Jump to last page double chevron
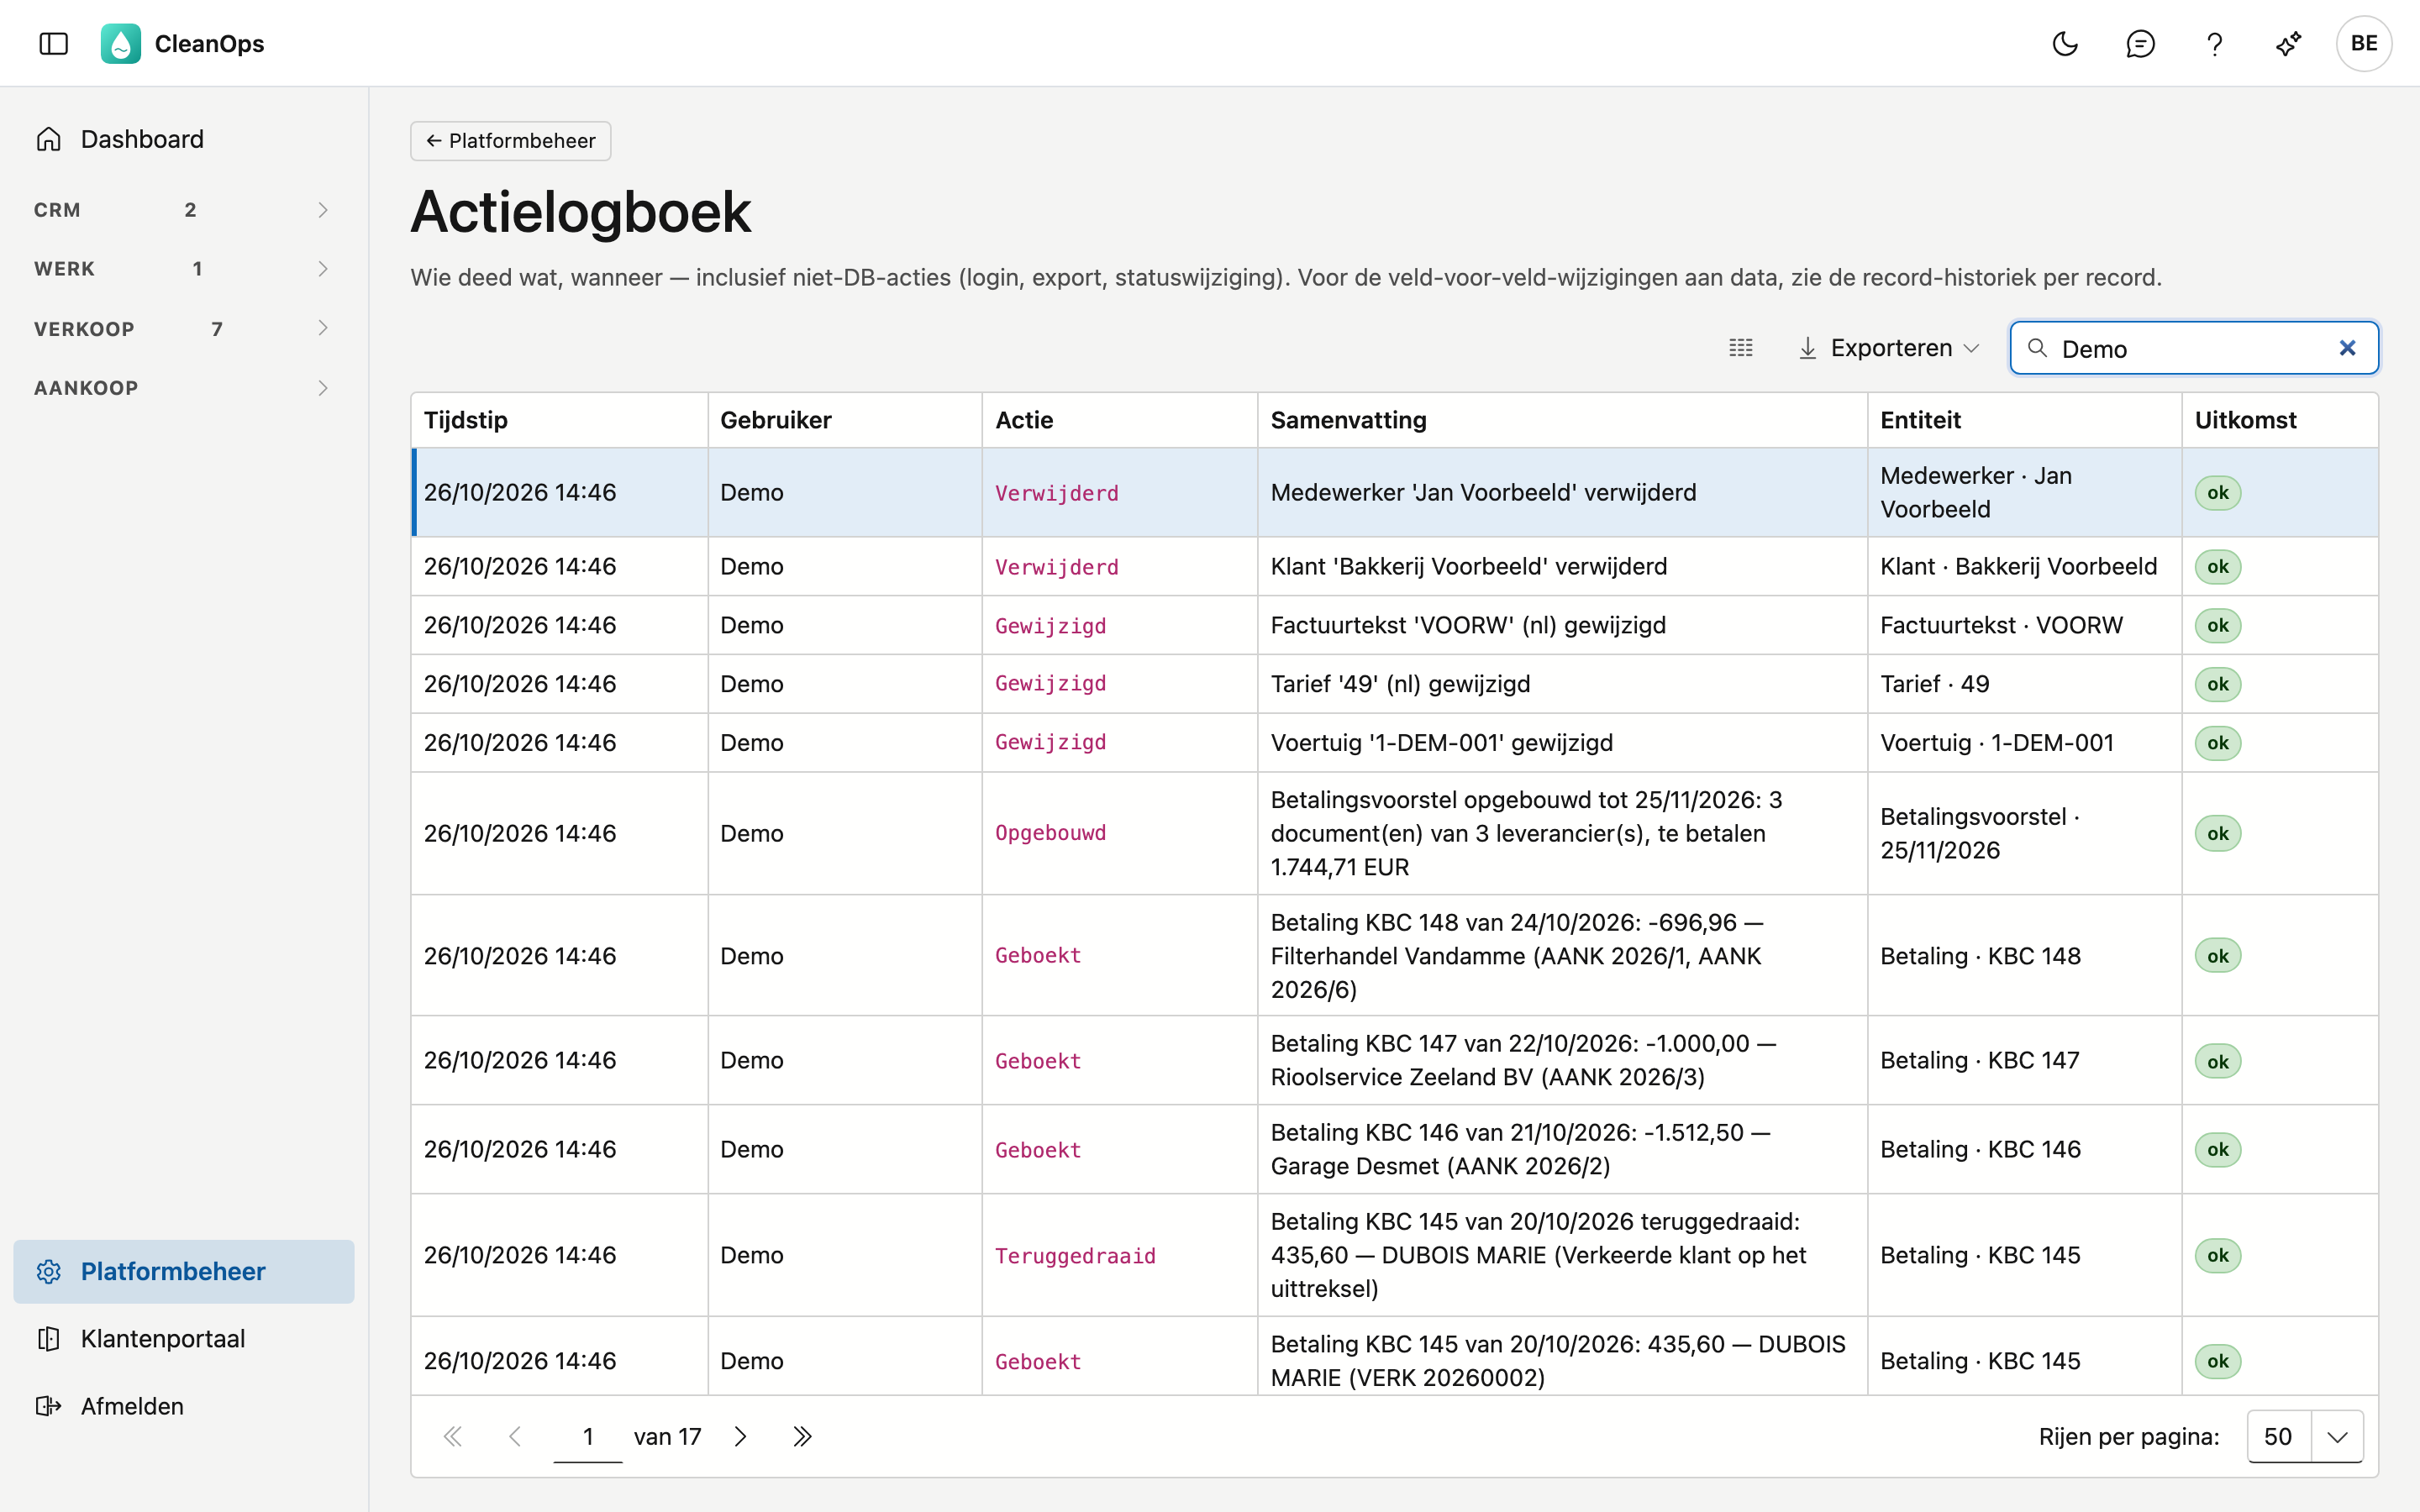Viewport: 2420px width, 1512px height. coord(802,1437)
